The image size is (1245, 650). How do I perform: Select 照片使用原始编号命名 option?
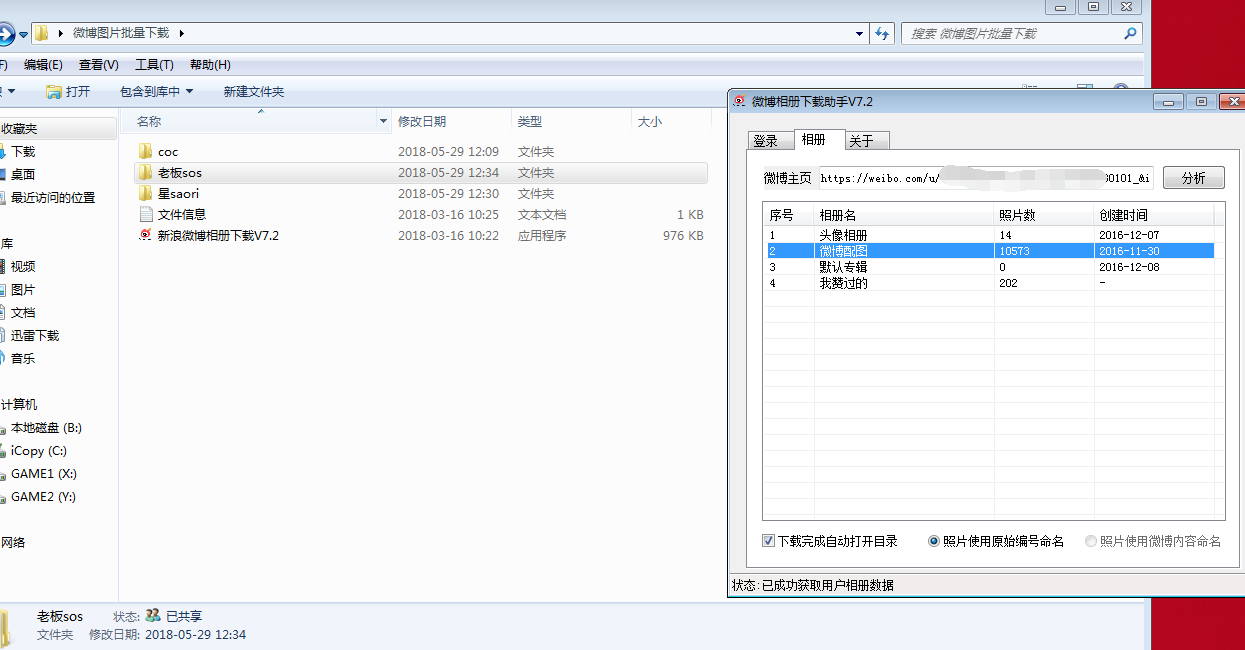pos(934,540)
